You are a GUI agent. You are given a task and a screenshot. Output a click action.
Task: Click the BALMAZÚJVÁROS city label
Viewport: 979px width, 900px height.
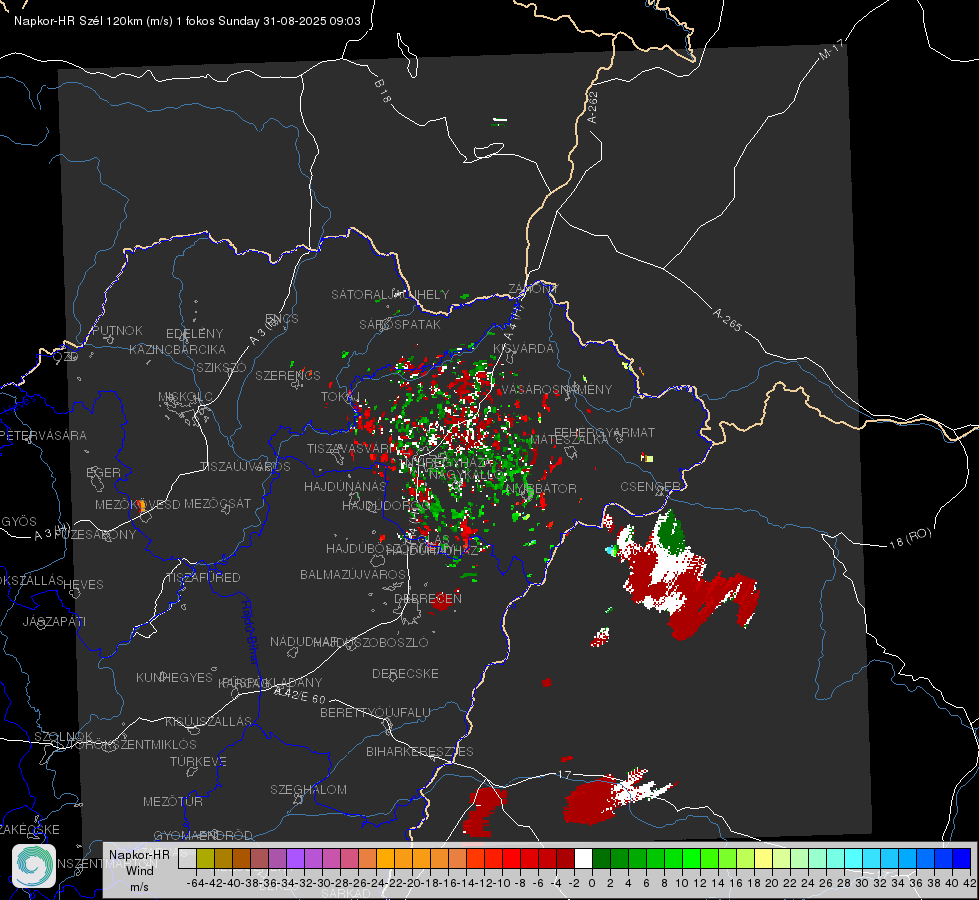pos(353,575)
